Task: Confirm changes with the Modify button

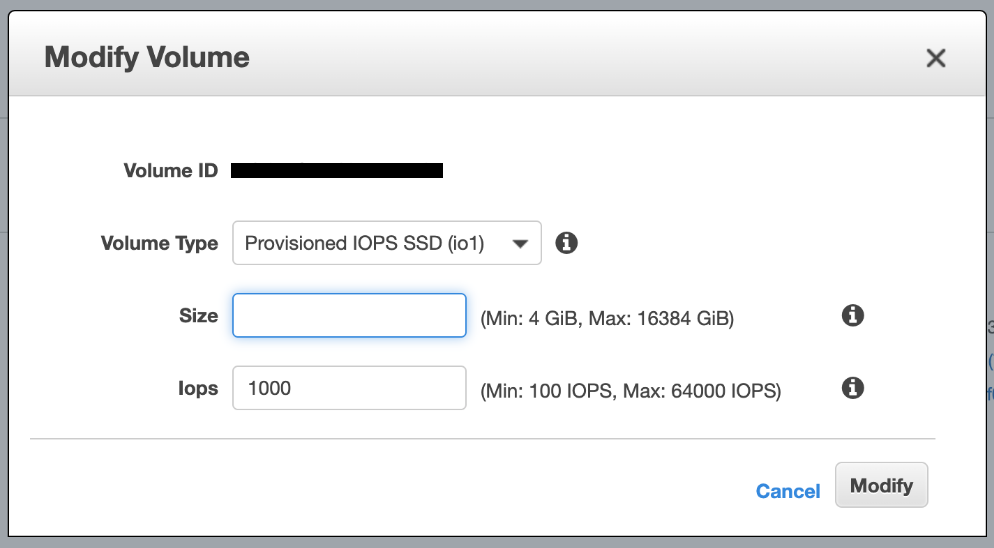Action: point(881,485)
